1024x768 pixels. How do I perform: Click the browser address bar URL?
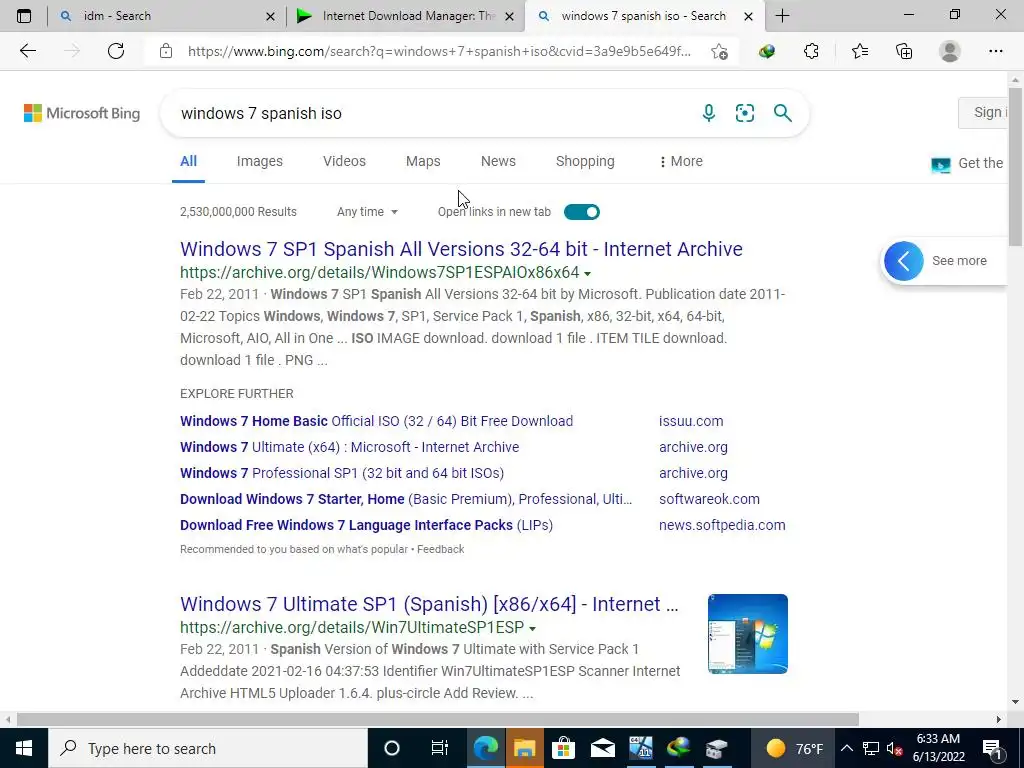click(x=439, y=52)
